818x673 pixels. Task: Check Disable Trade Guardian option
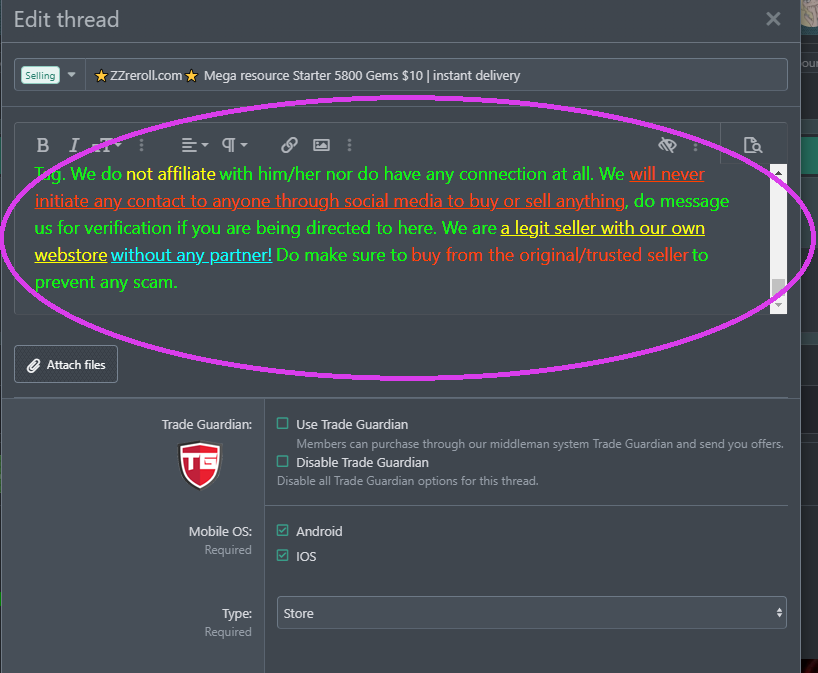click(282, 461)
